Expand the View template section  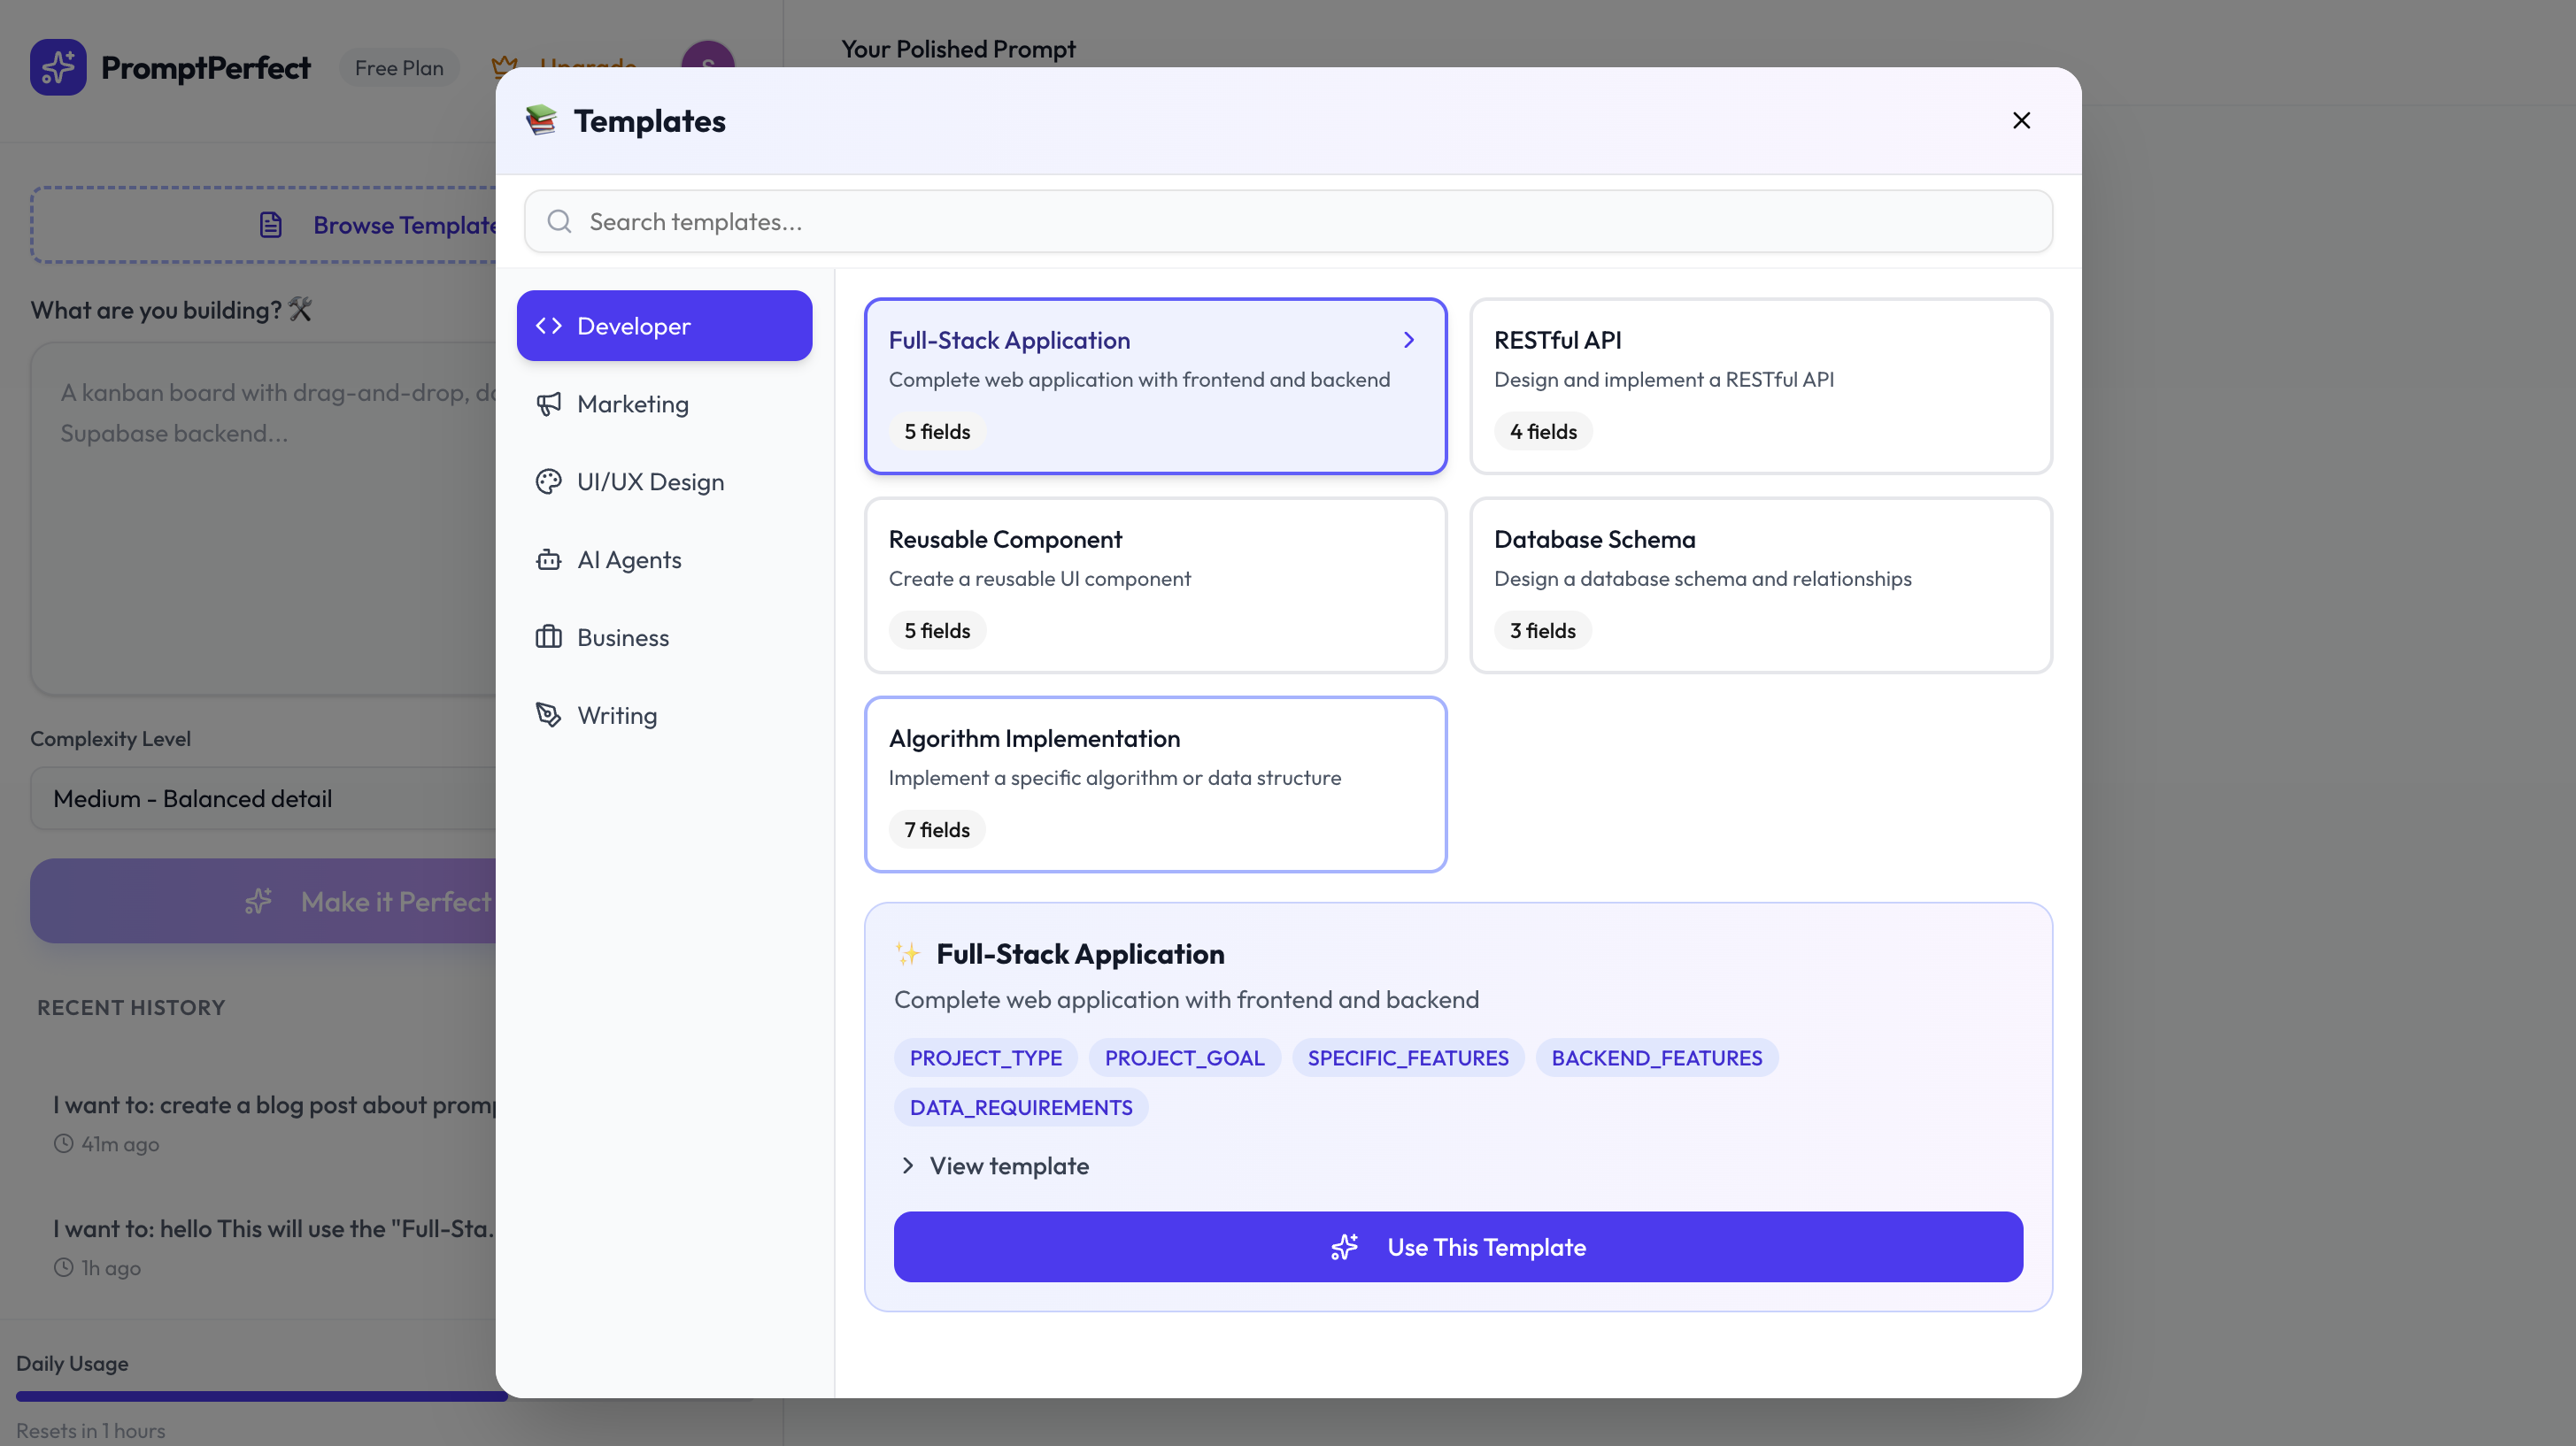tap(994, 1165)
